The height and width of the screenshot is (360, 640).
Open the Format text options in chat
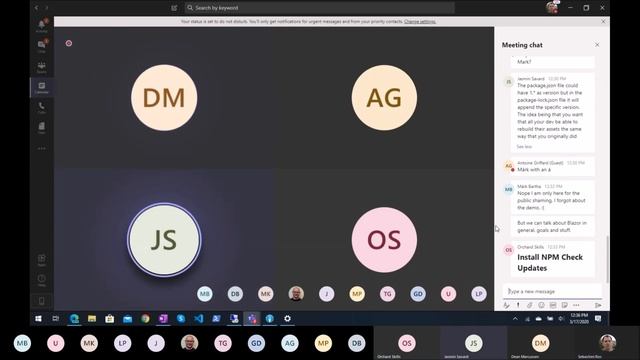tap(507, 305)
